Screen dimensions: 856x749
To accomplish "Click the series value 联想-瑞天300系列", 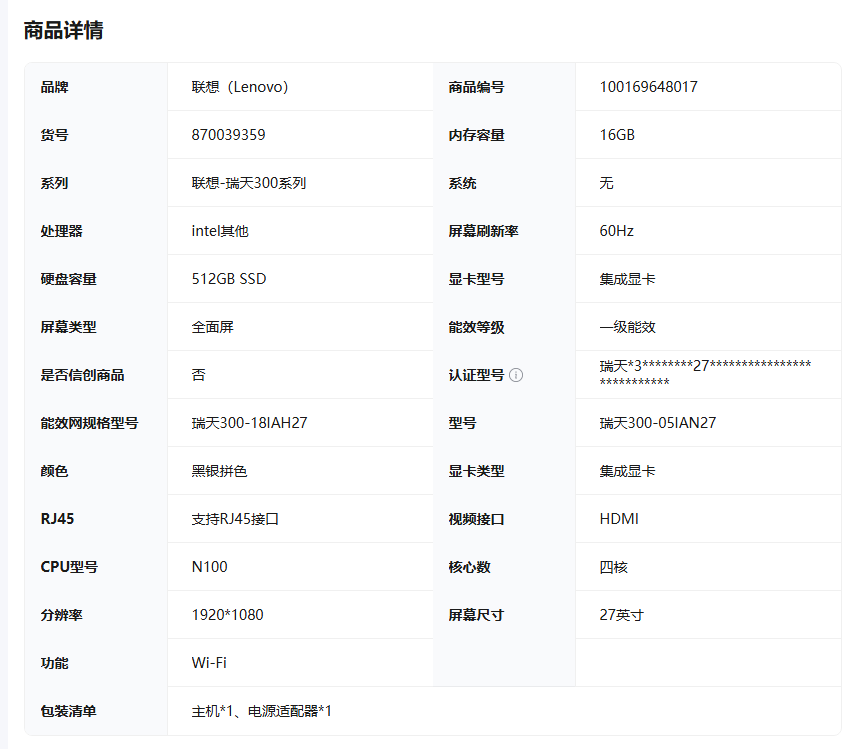I will (249, 183).
